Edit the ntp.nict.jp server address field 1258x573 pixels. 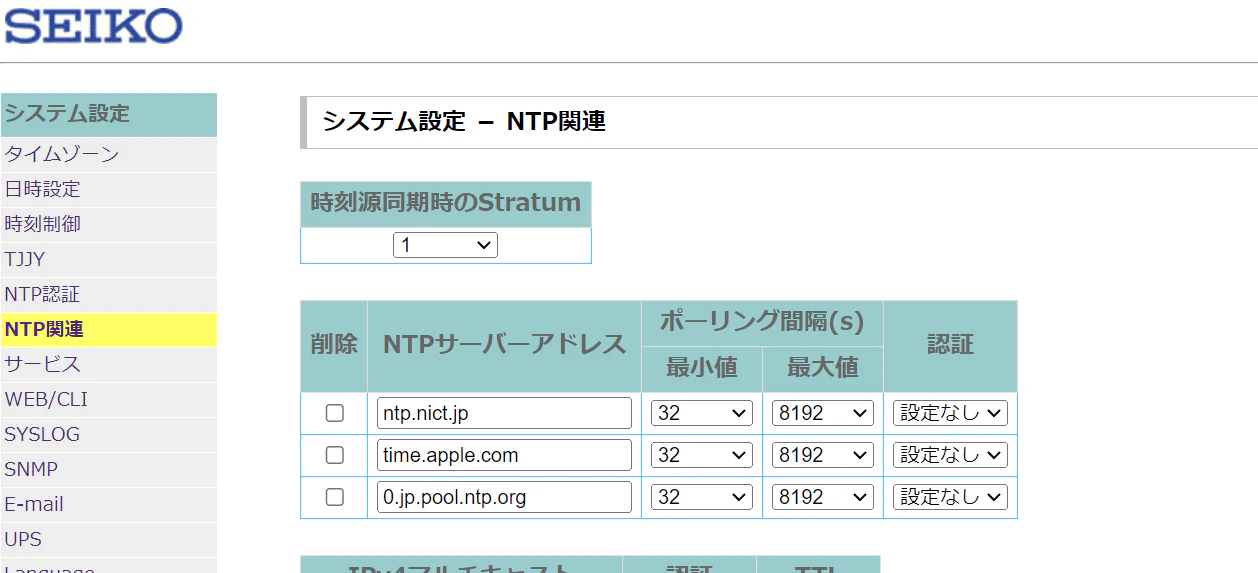point(504,413)
